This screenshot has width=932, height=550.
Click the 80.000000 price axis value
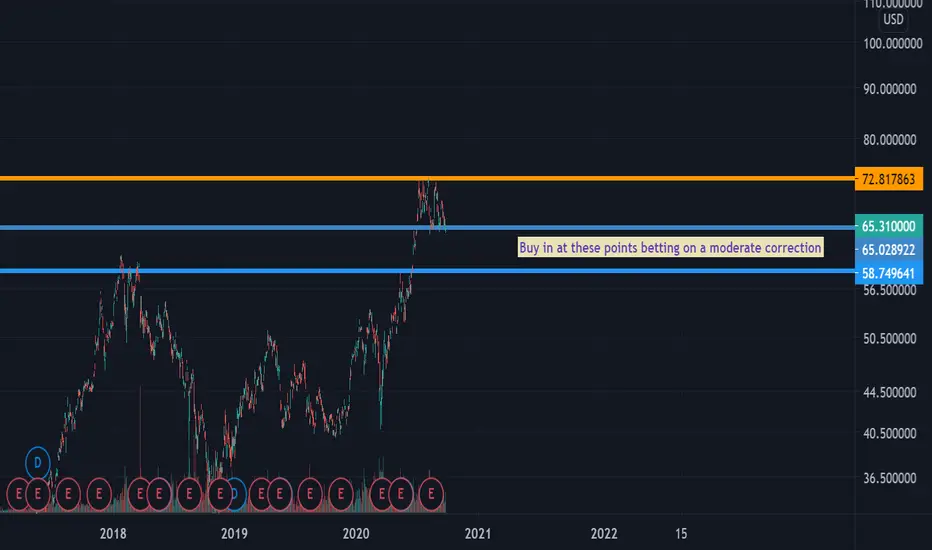pos(890,140)
